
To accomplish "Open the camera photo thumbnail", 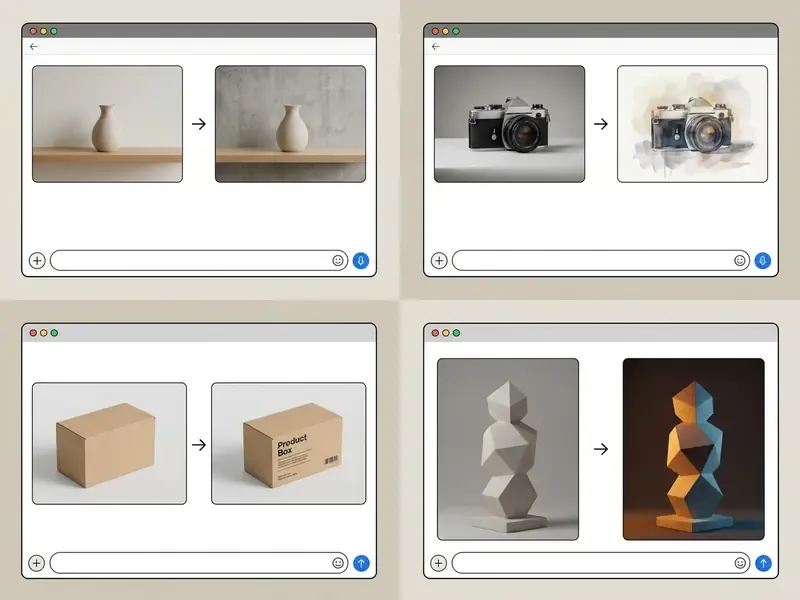I will (x=509, y=124).
